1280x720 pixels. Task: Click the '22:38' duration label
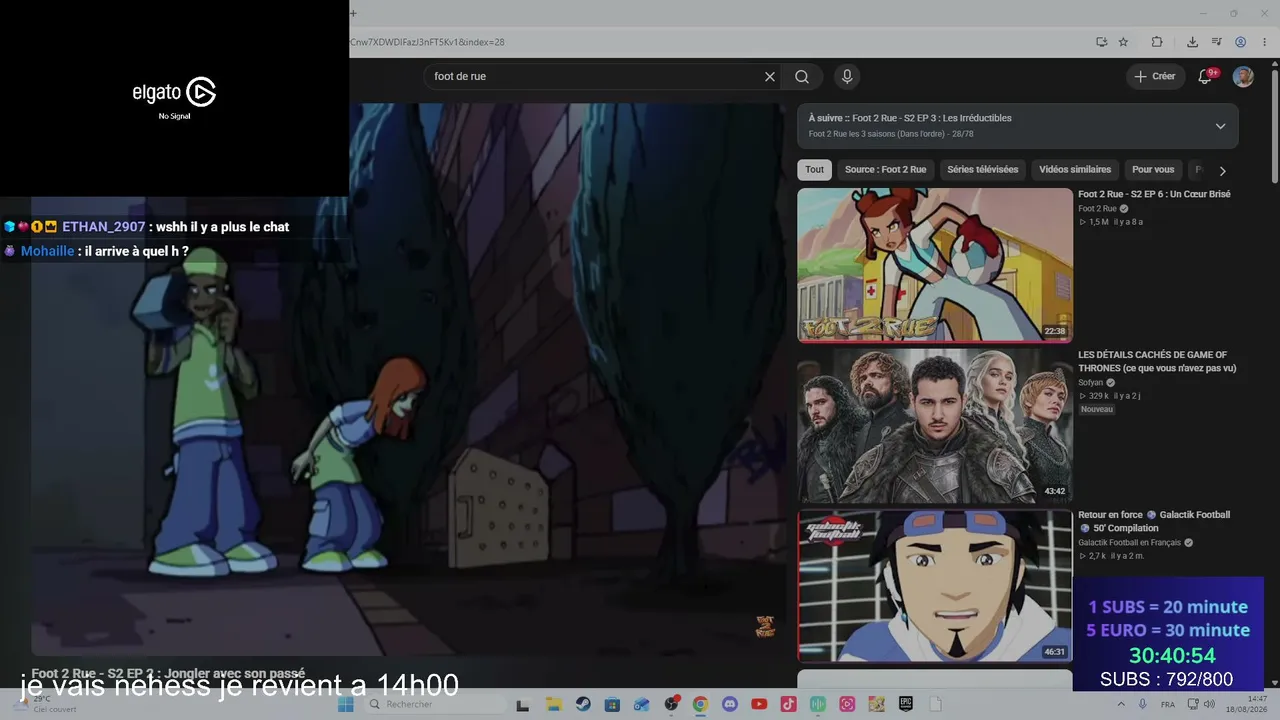[x=1055, y=331]
